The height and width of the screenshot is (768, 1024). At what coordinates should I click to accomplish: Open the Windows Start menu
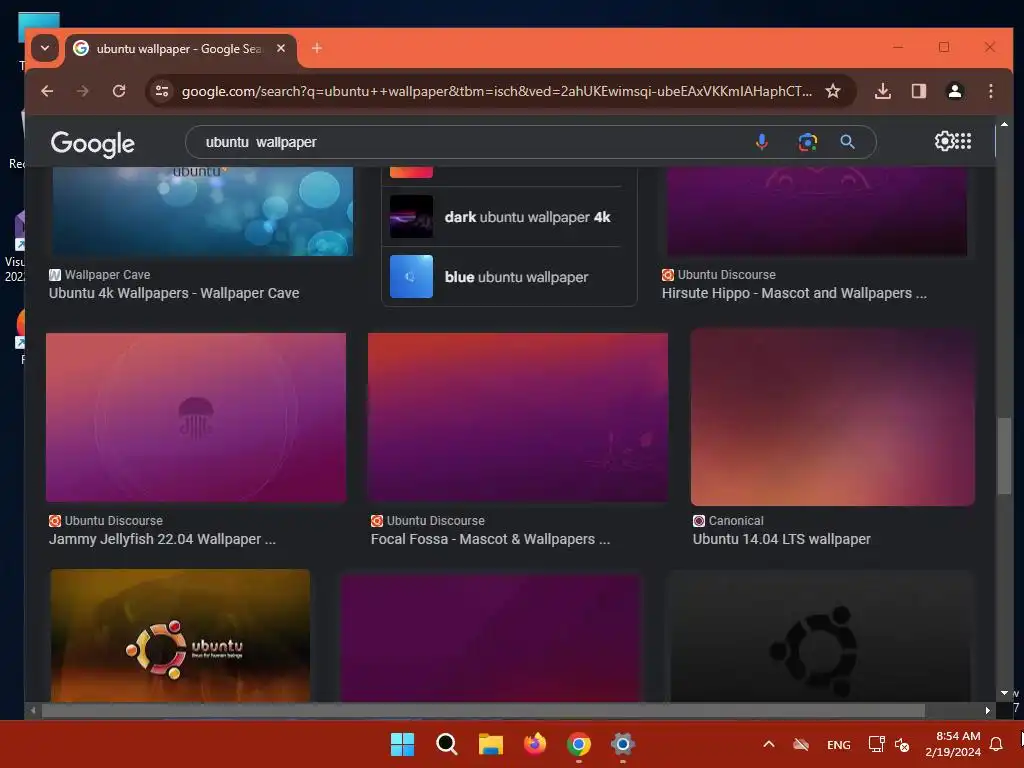(x=402, y=744)
